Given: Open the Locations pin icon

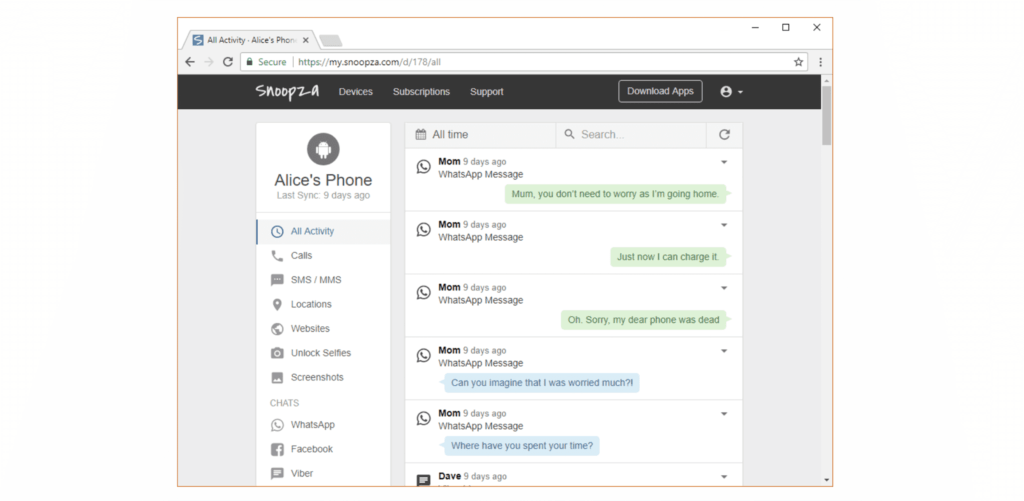Looking at the screenshot, I should click(278, 304).
